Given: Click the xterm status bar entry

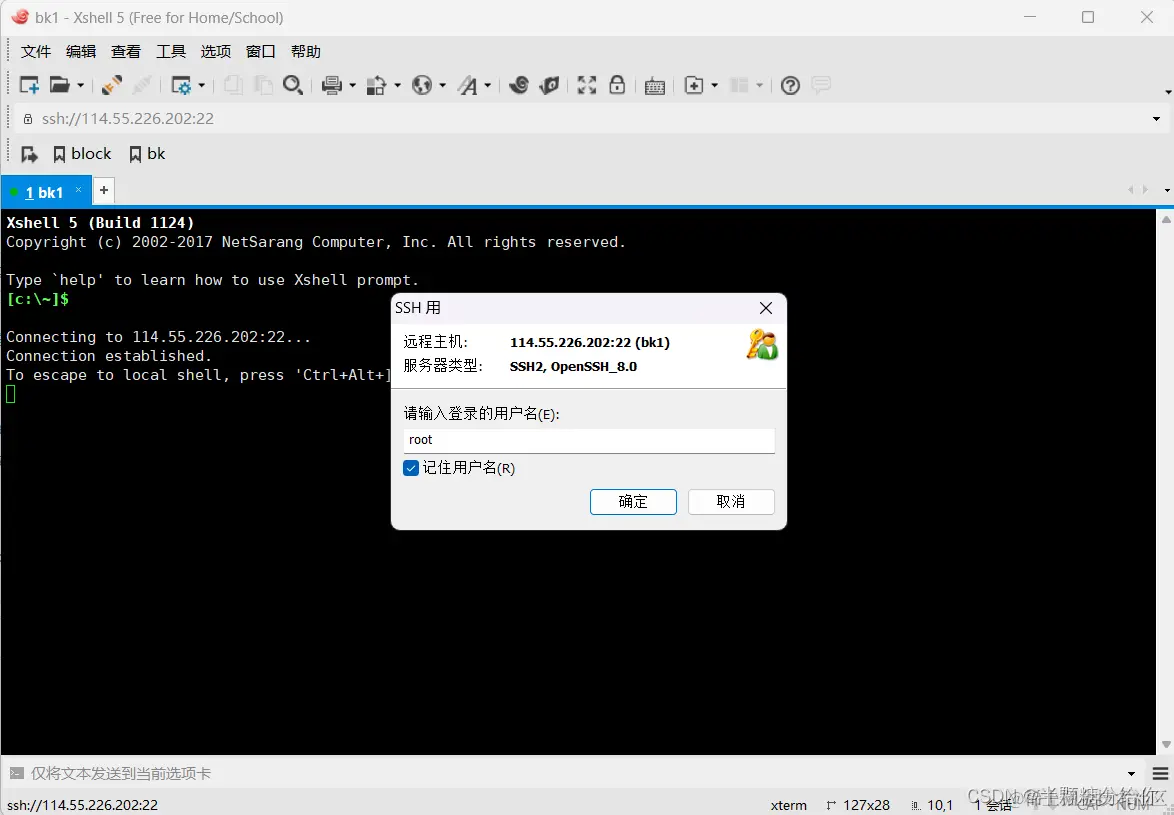Looking at the screenshot, I should (x=788, y=805).
